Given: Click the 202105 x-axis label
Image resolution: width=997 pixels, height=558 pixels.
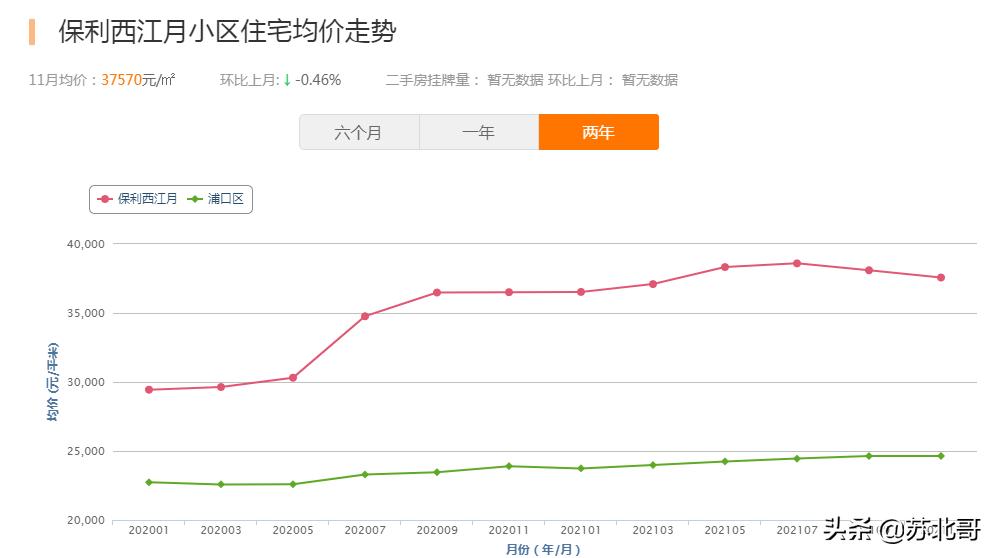Looking at the screenshot, I should tap(725, 530).
